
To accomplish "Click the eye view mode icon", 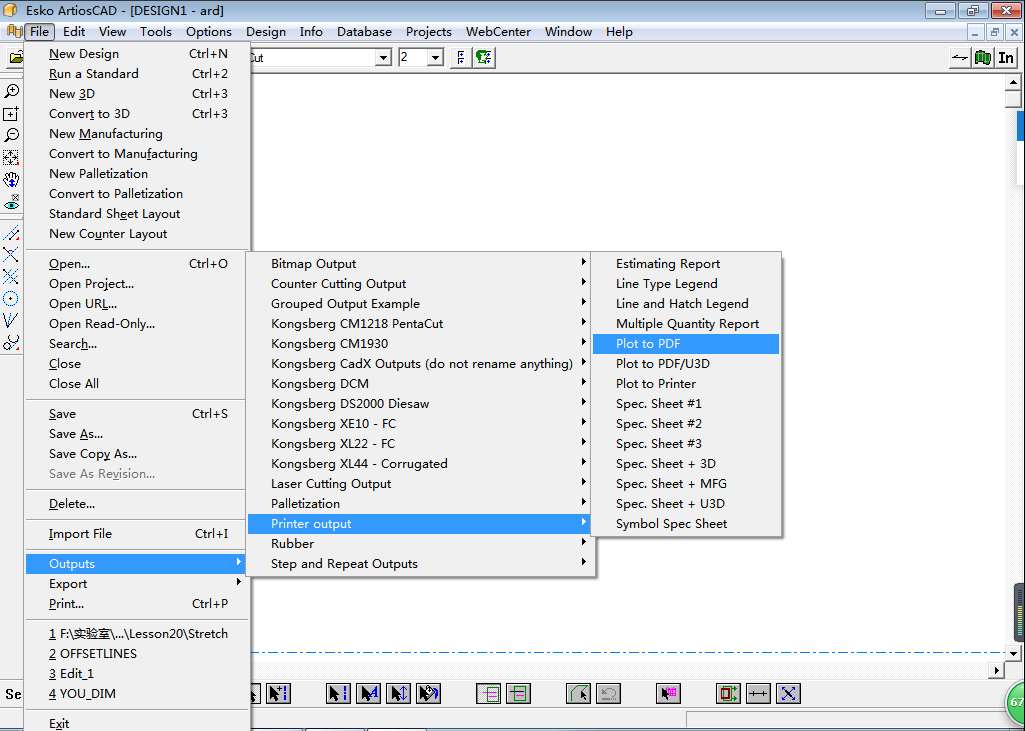I will (11, 202).
